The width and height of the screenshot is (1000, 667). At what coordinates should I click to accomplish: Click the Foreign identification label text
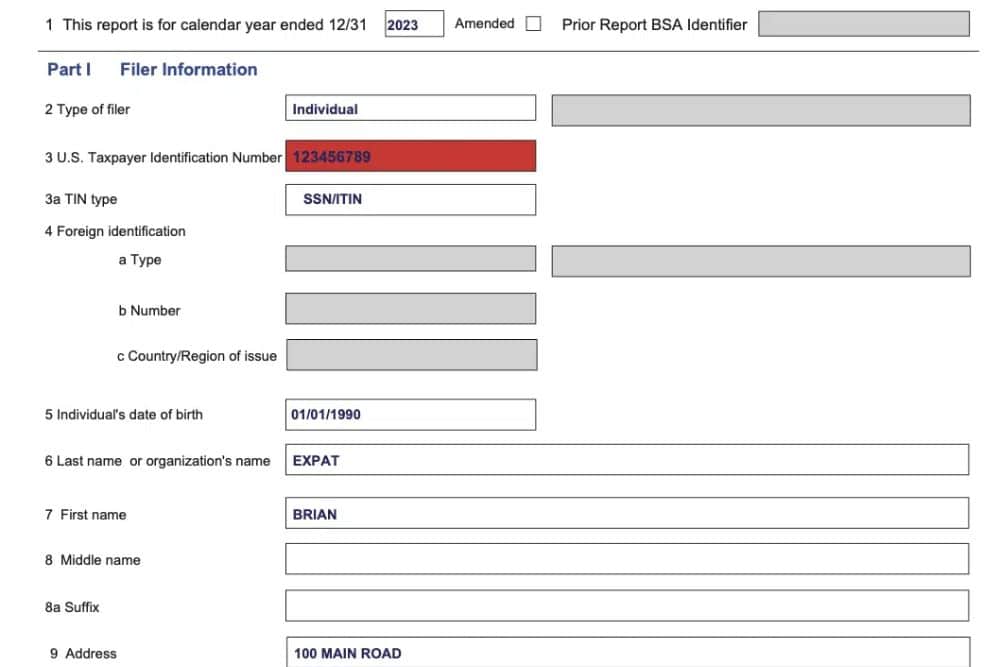[115, 231]
